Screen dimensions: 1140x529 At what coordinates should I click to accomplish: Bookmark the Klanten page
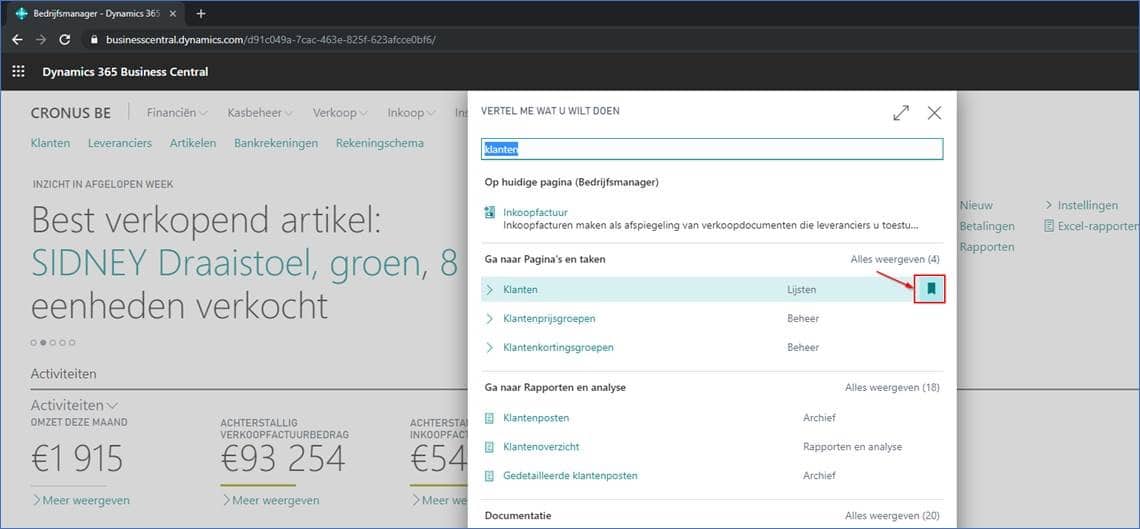pyautogui.click(x=931, y=289)
